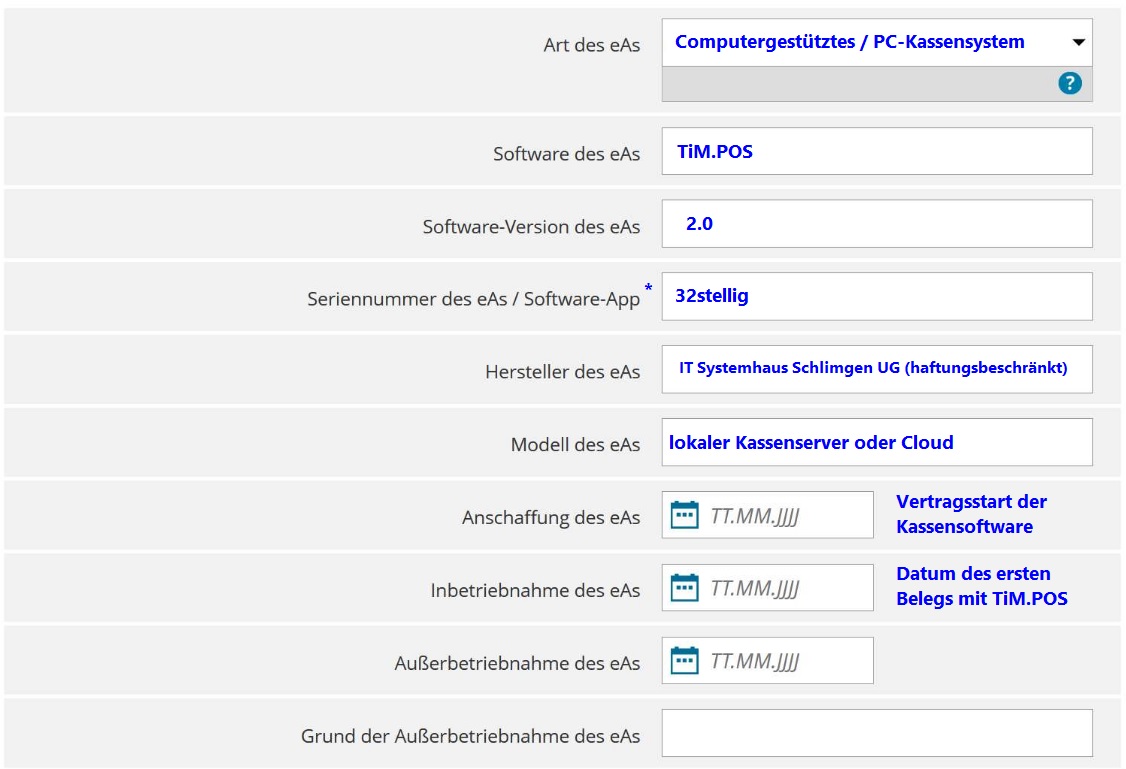Open the calendar icon for Anschaffung des eAs
1126x769 pixels.
click(x=684, y=516)
